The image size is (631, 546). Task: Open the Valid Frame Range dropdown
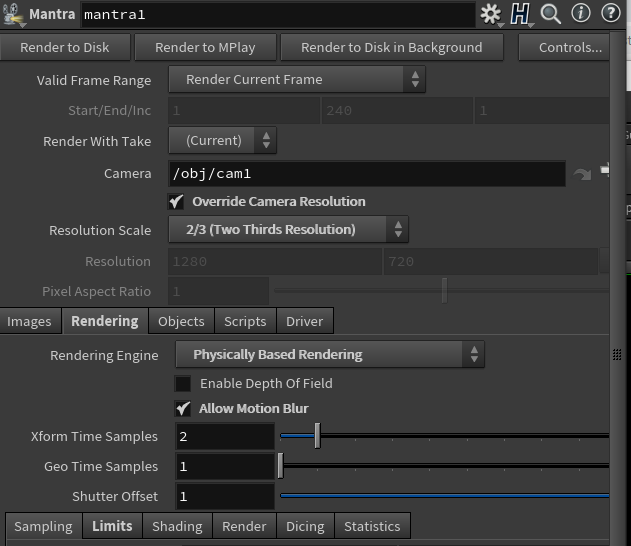coord(297,80)
